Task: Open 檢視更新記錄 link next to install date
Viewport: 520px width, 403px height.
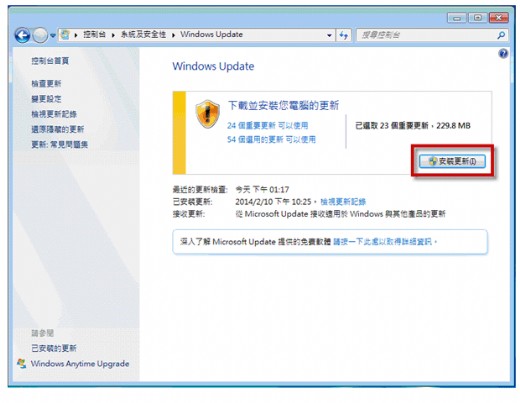Action: pos(343,202)
